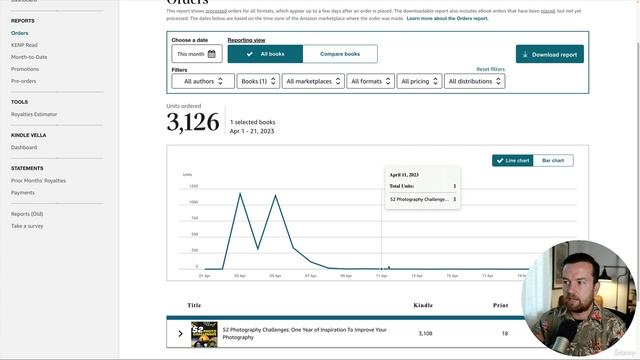Image resolution: width=640 pixels, height=360 pixels.
Task: Click the download arrow icon on report button
Action: (525, 54)
